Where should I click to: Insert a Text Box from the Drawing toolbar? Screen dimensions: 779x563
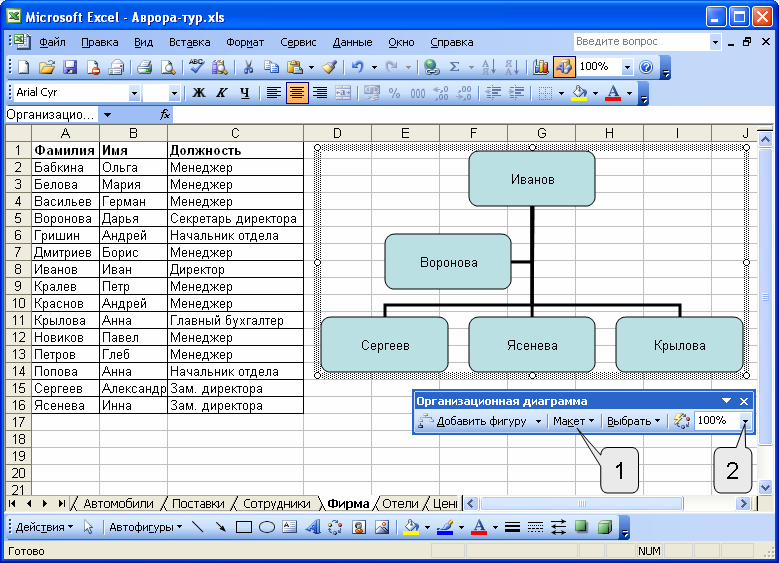click(290, 527)
